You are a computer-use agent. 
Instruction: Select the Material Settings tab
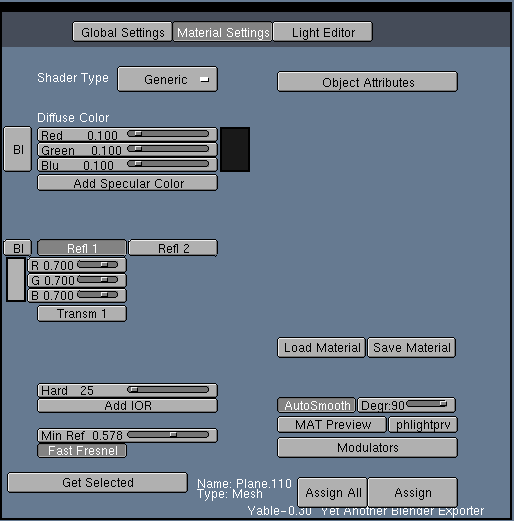click(222, 32)
